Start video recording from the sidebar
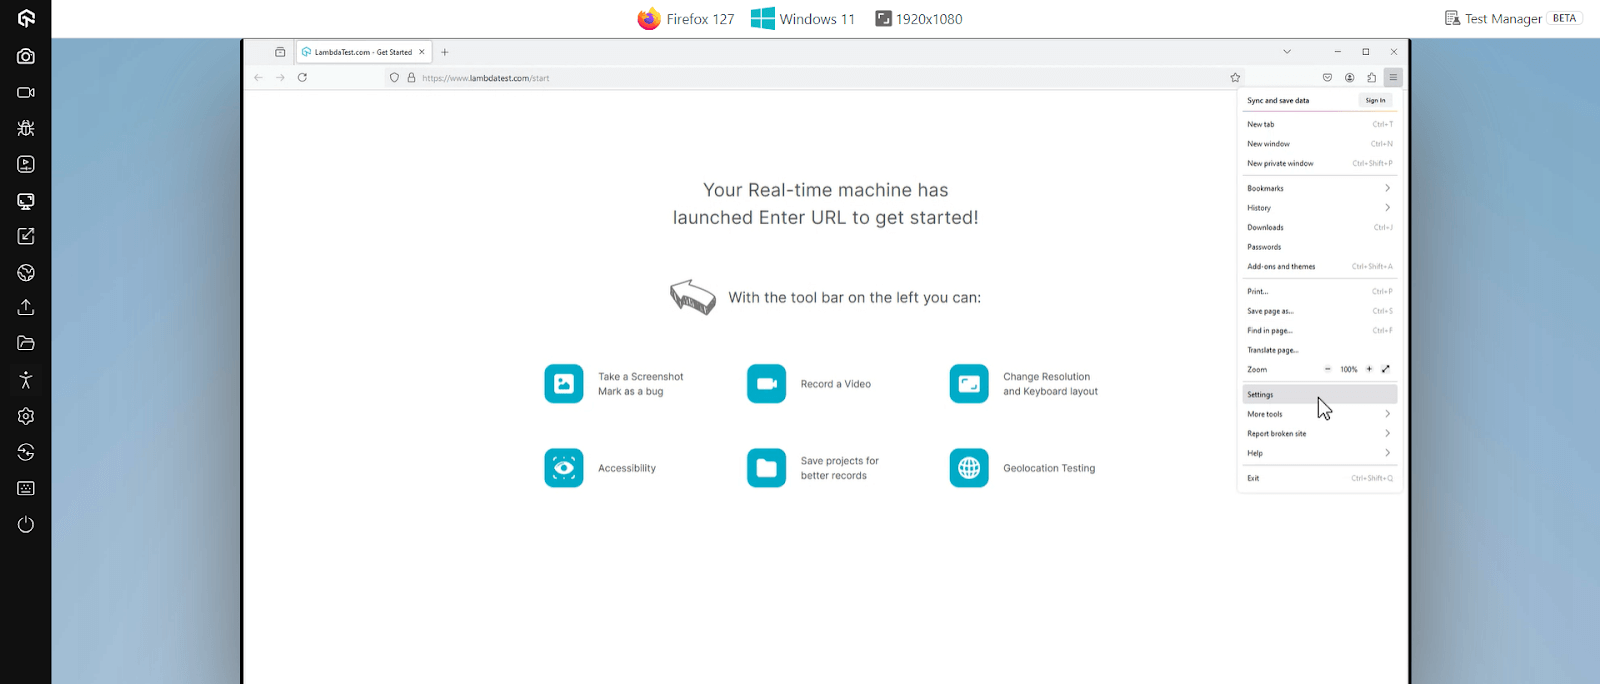 point(26,92)
